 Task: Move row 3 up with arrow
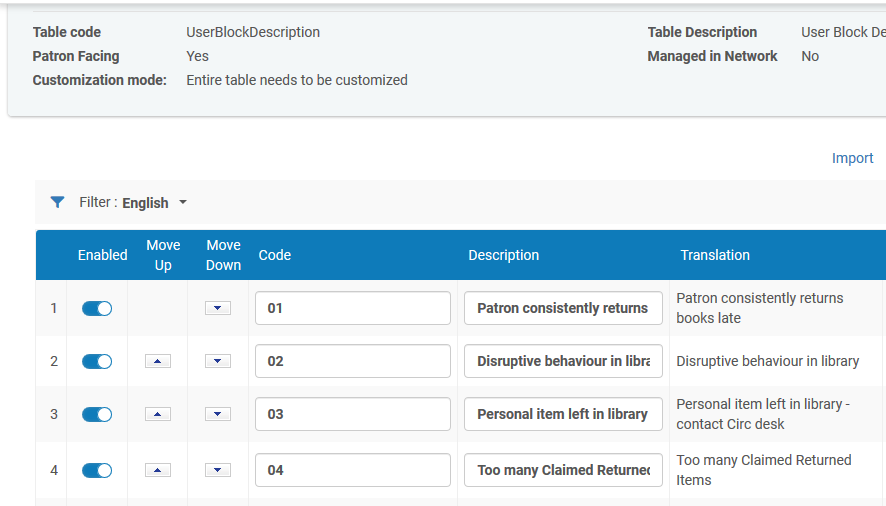tap(158, 414)
